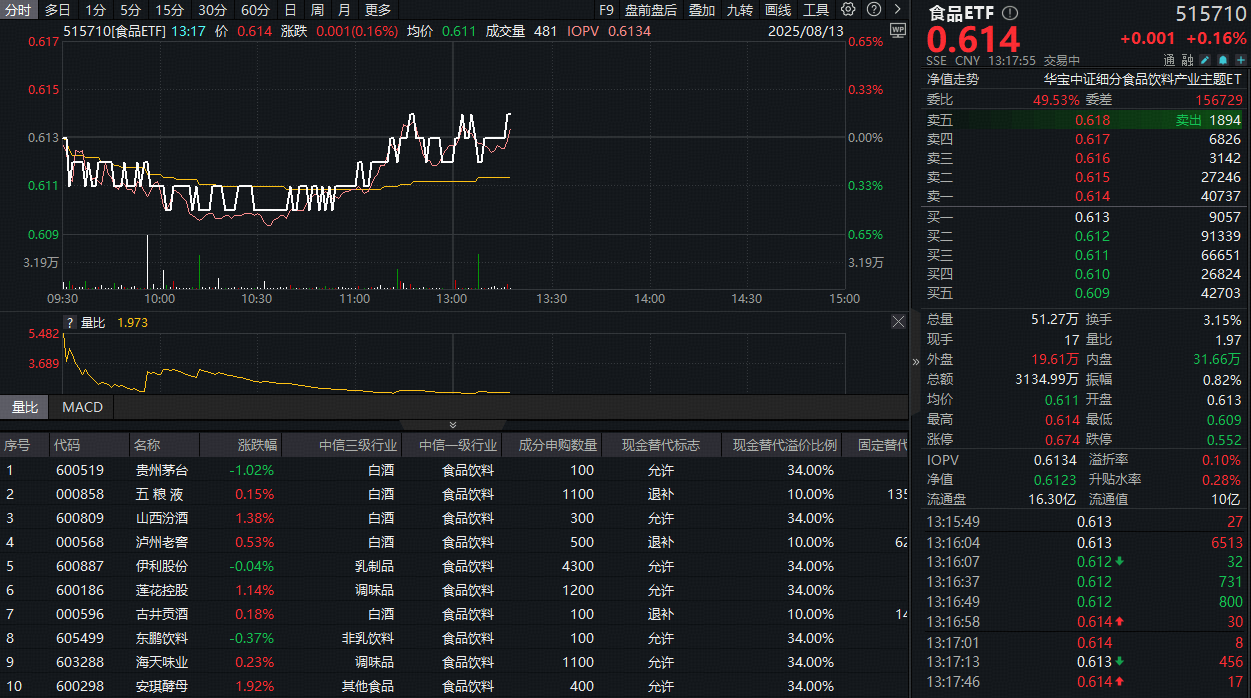
Task: Select the 15分 period tab
Action: pyautogui.click(x=169, y=10)
